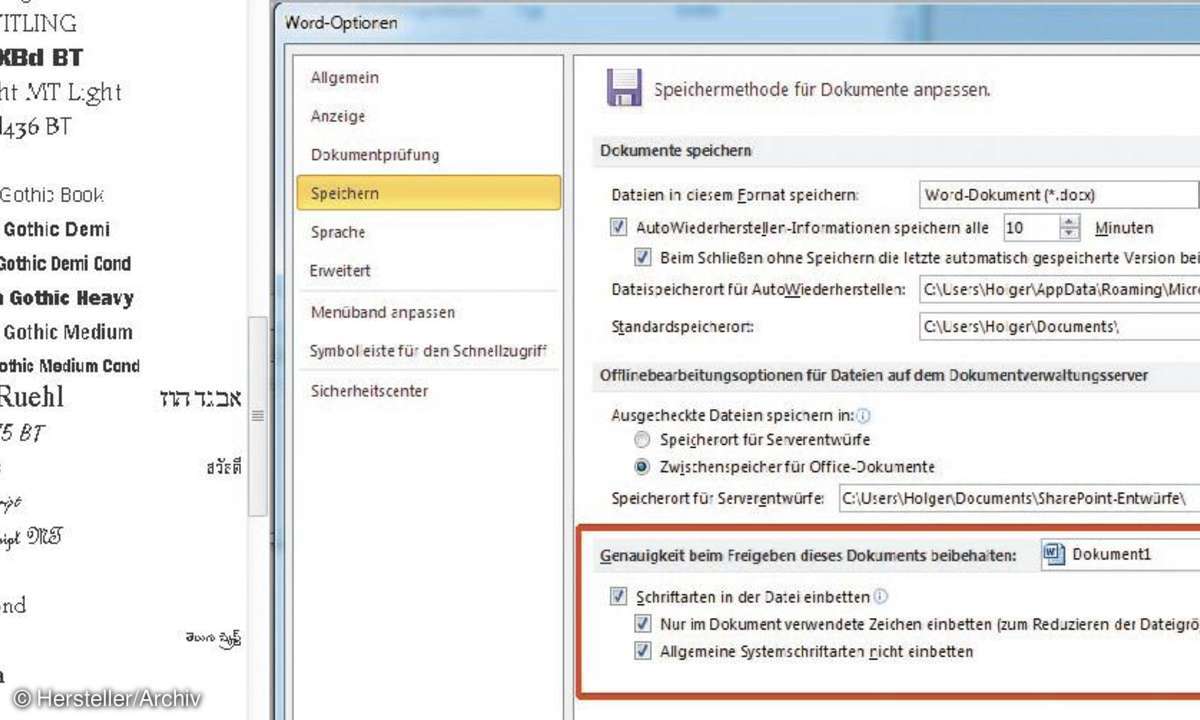Click the Standardspeicherort path field
This screenshot has height=720, width=1200.
pos(1059,327)
